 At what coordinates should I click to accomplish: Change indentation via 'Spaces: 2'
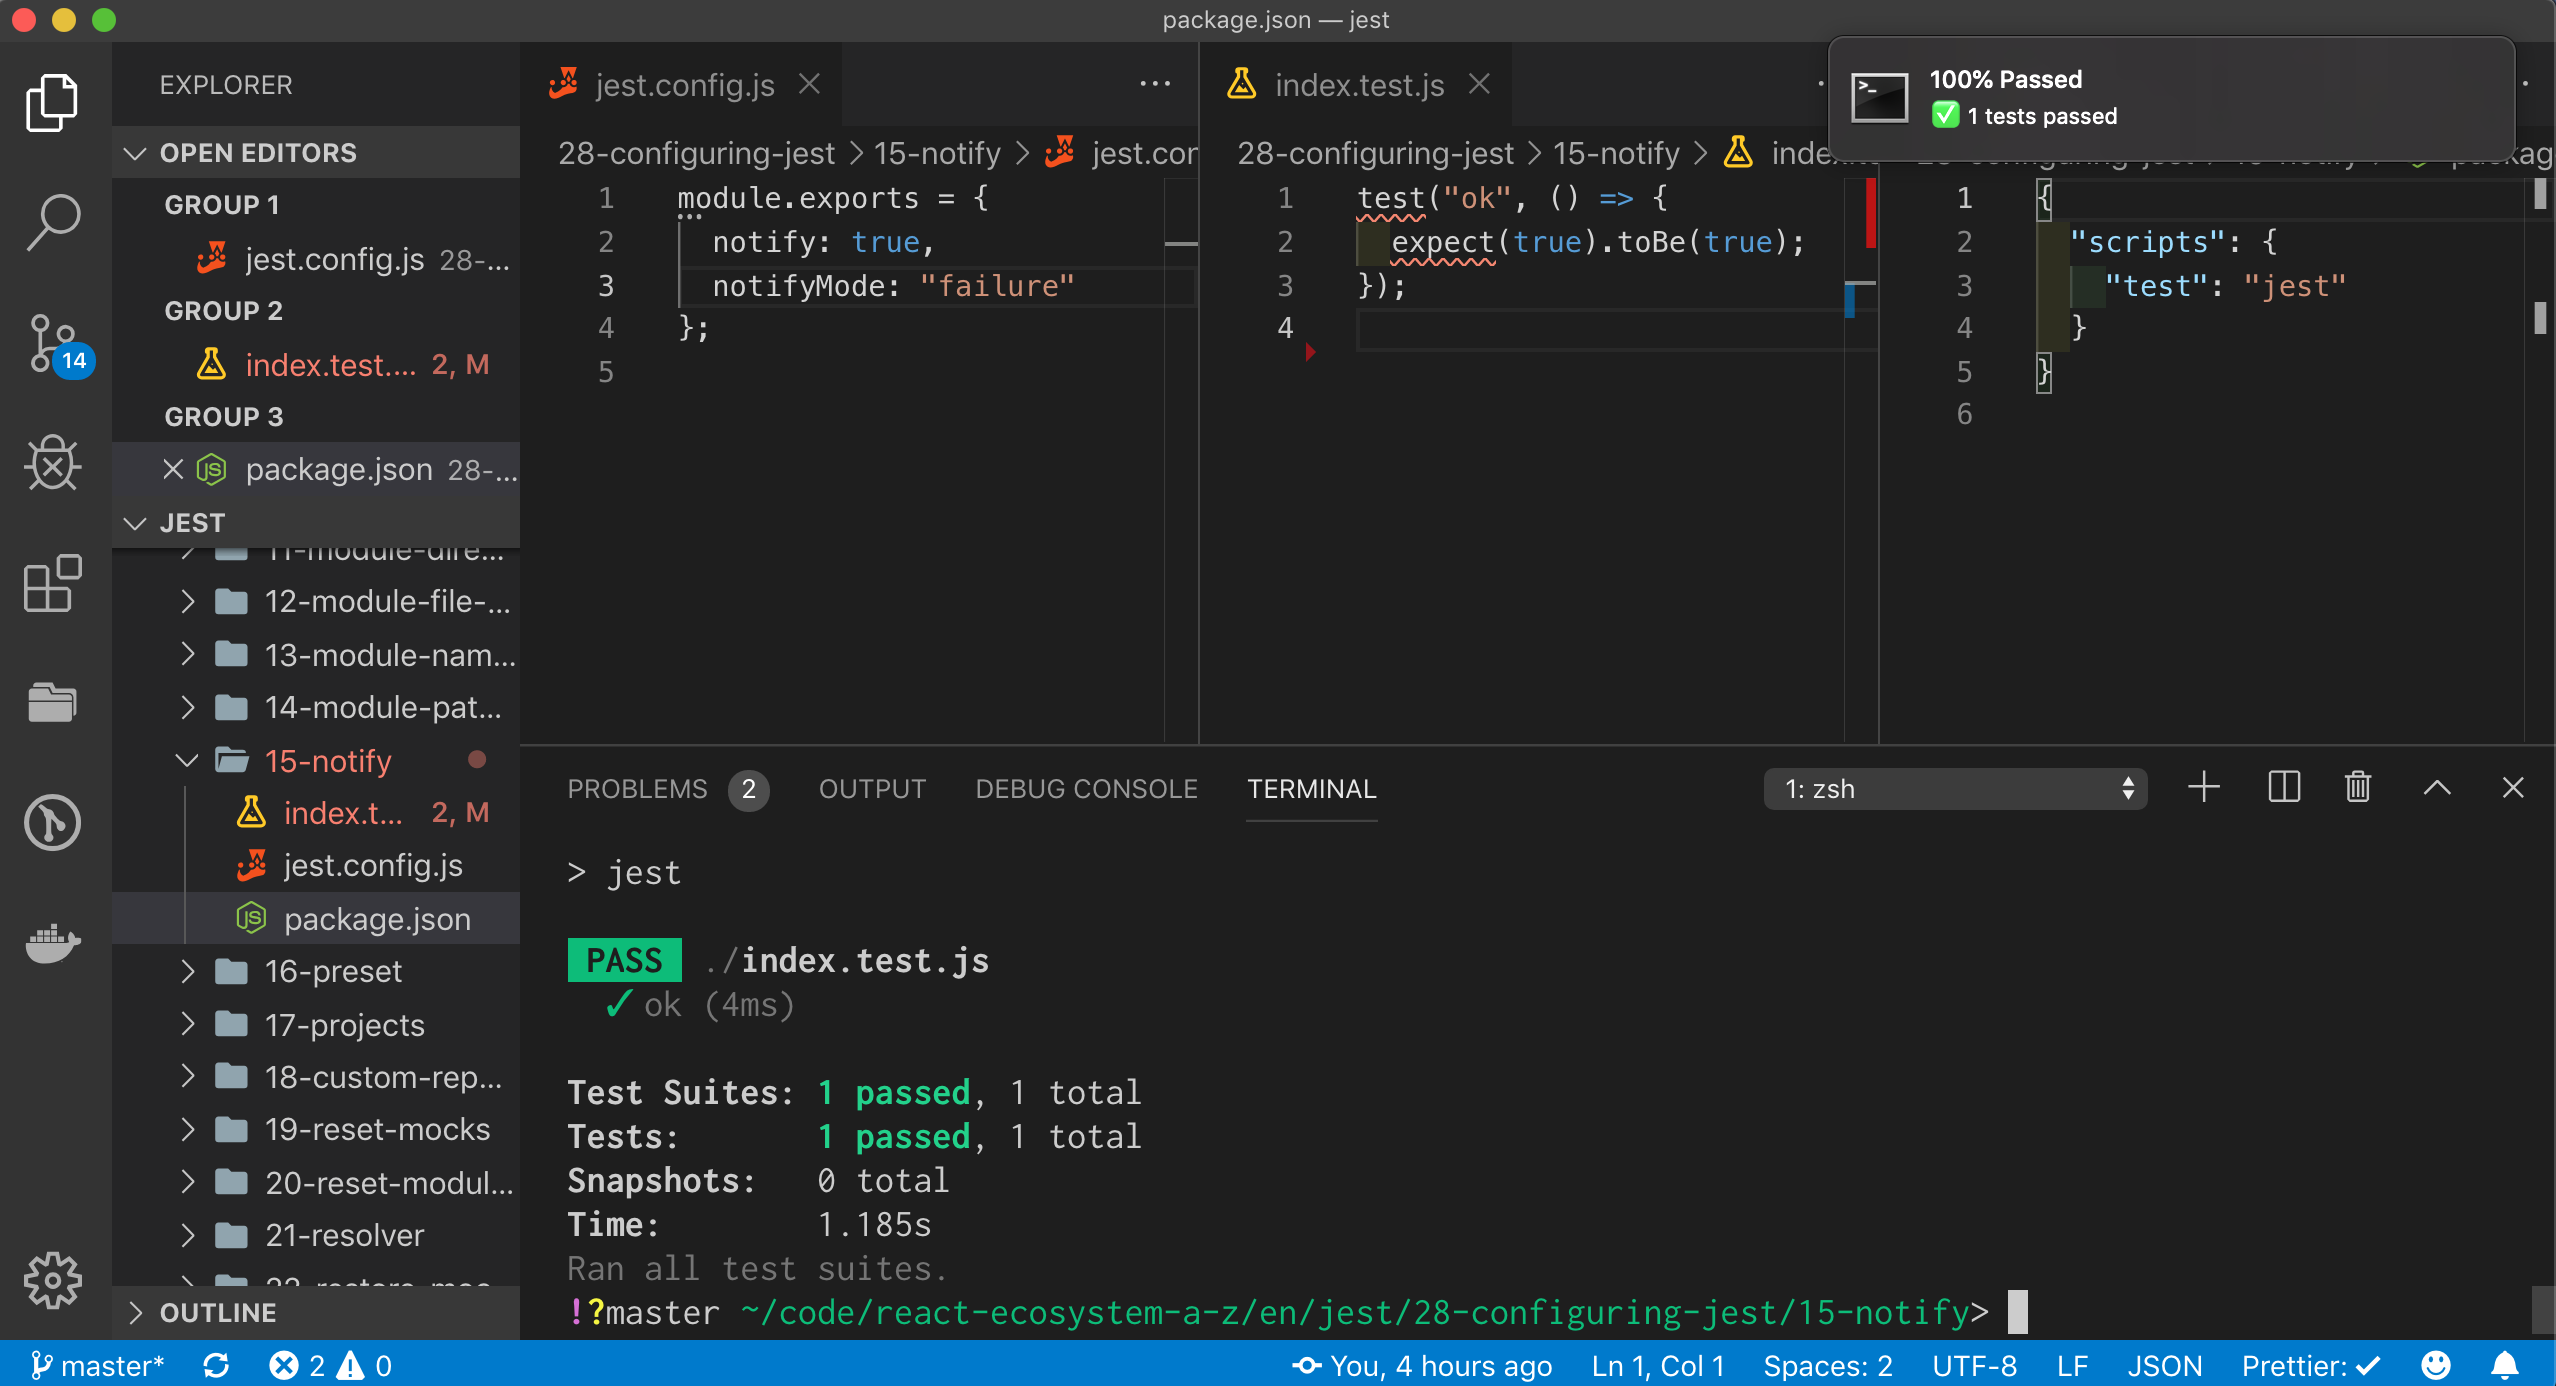point(1828,1365)
